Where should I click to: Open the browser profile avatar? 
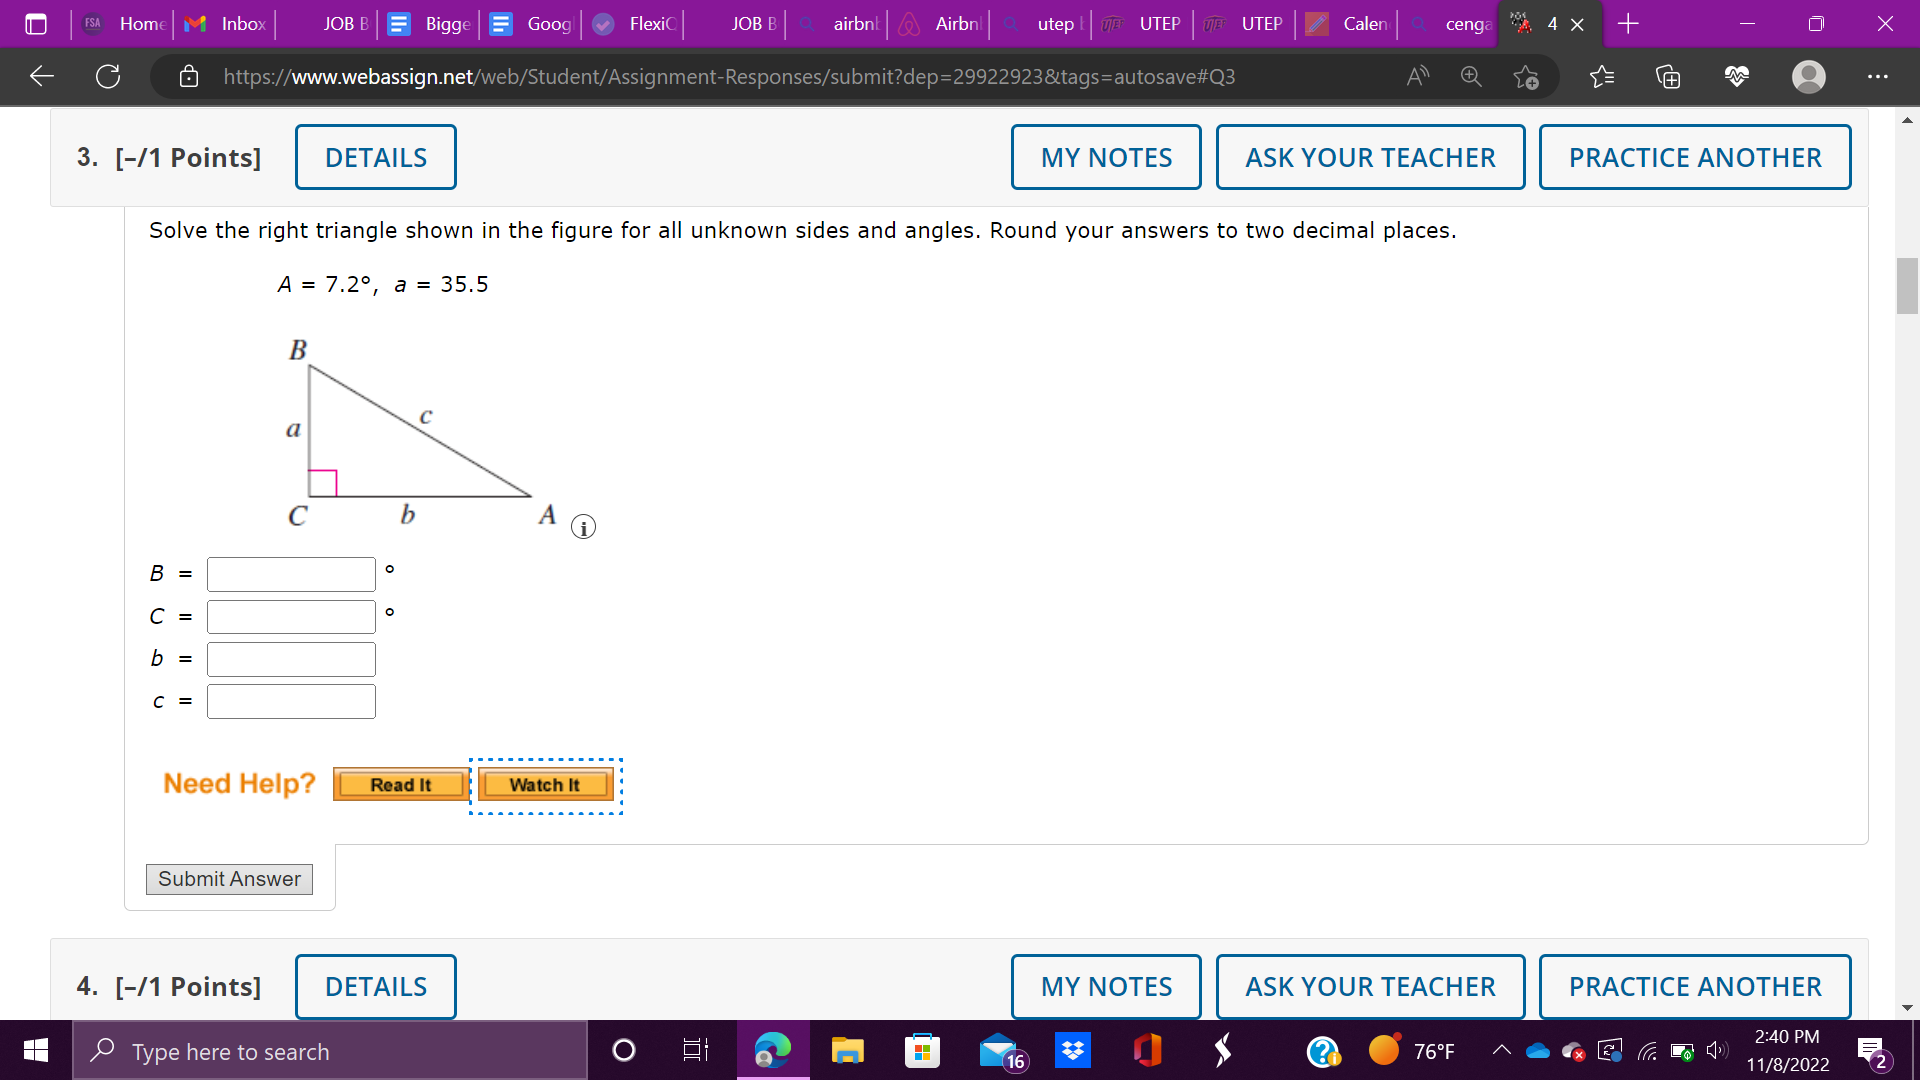click(1808, 77)
